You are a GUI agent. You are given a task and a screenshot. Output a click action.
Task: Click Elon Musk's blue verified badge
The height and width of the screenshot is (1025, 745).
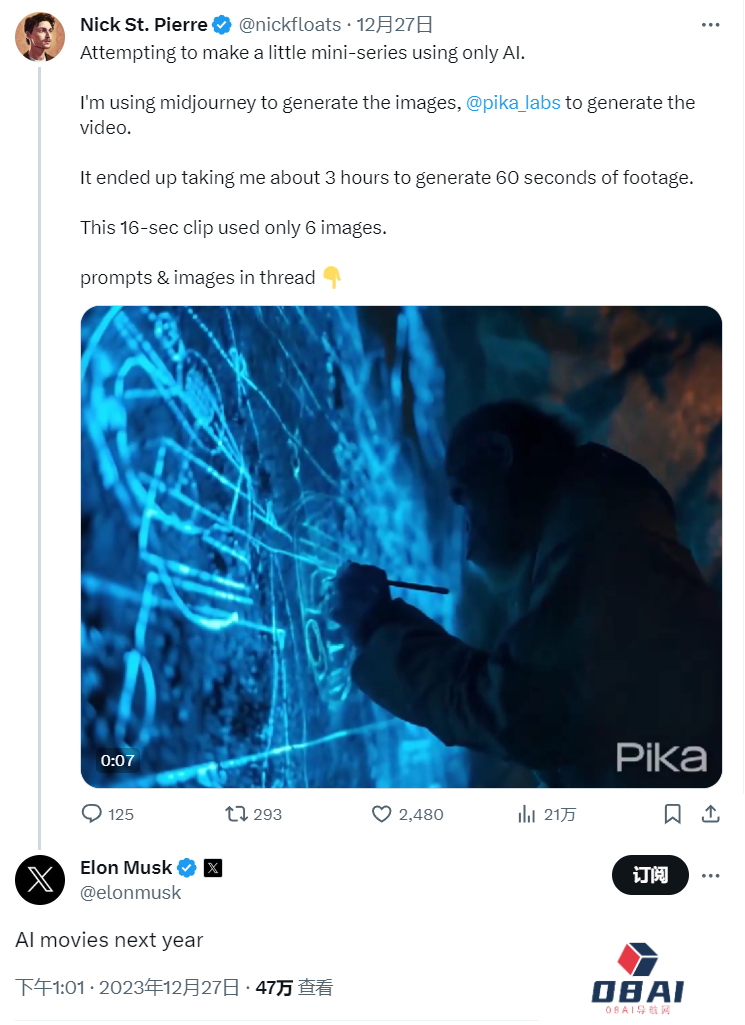[188, 867]
